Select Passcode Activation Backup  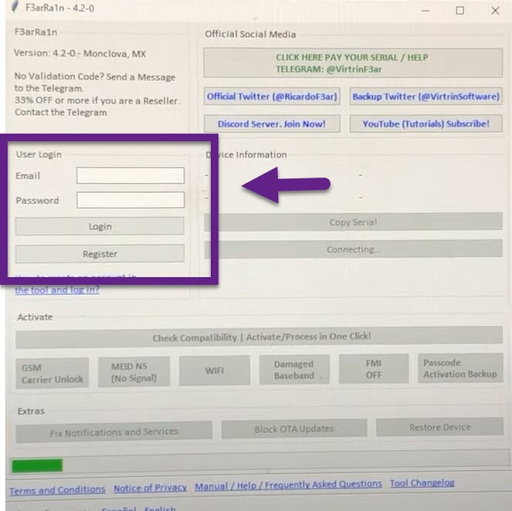[x=460, y=368]
